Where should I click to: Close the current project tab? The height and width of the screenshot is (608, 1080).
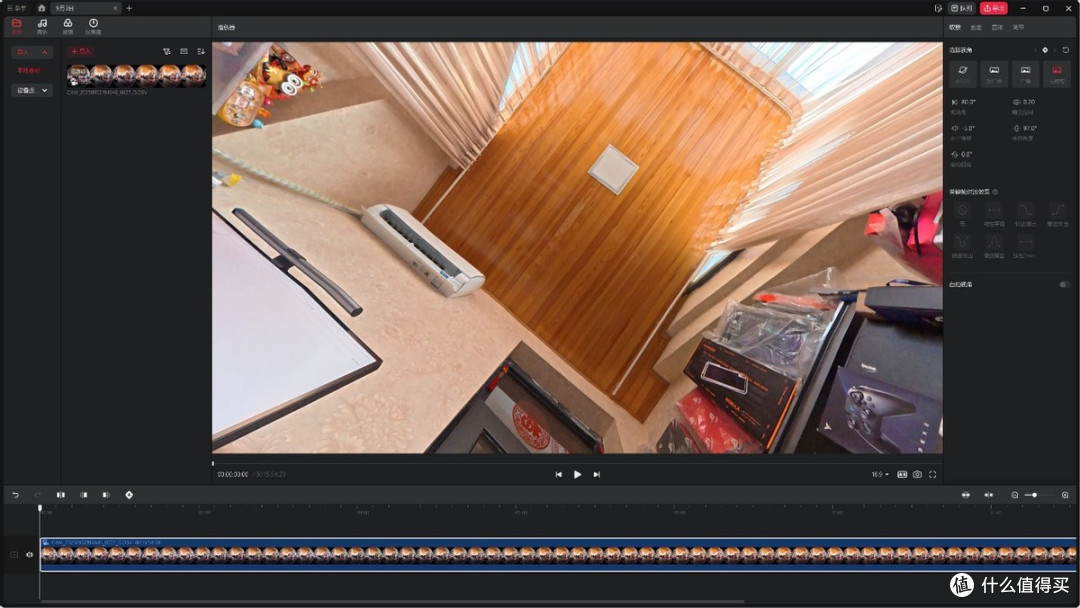coord(115,8)
